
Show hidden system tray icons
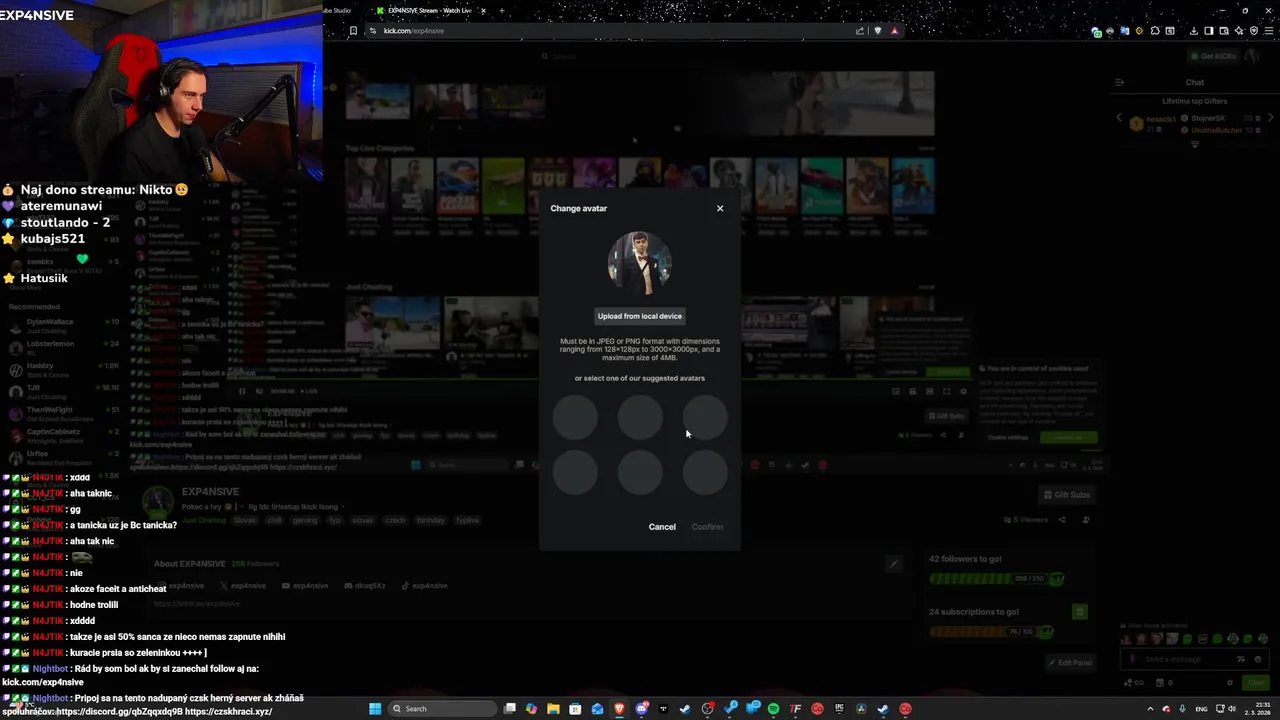pyautogui.click(x=1150, y=709)
